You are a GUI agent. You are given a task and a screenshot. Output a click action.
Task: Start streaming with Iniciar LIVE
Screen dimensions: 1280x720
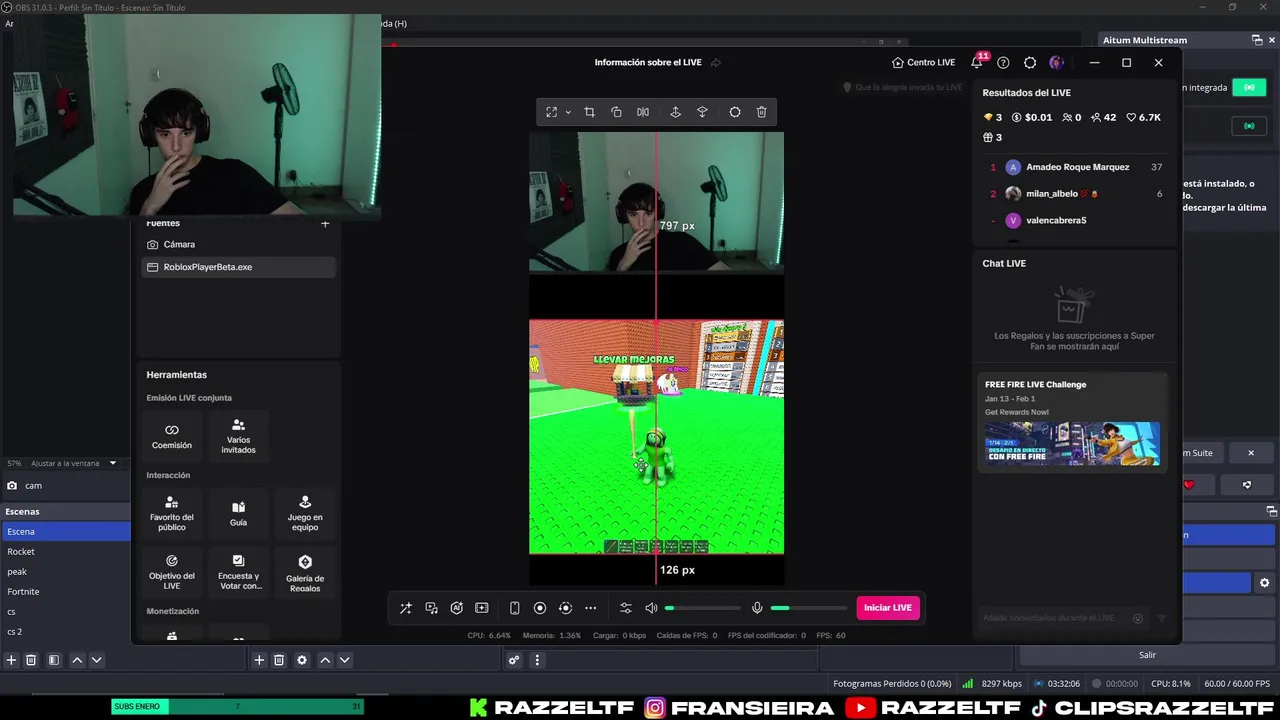(x=888, y=608)
